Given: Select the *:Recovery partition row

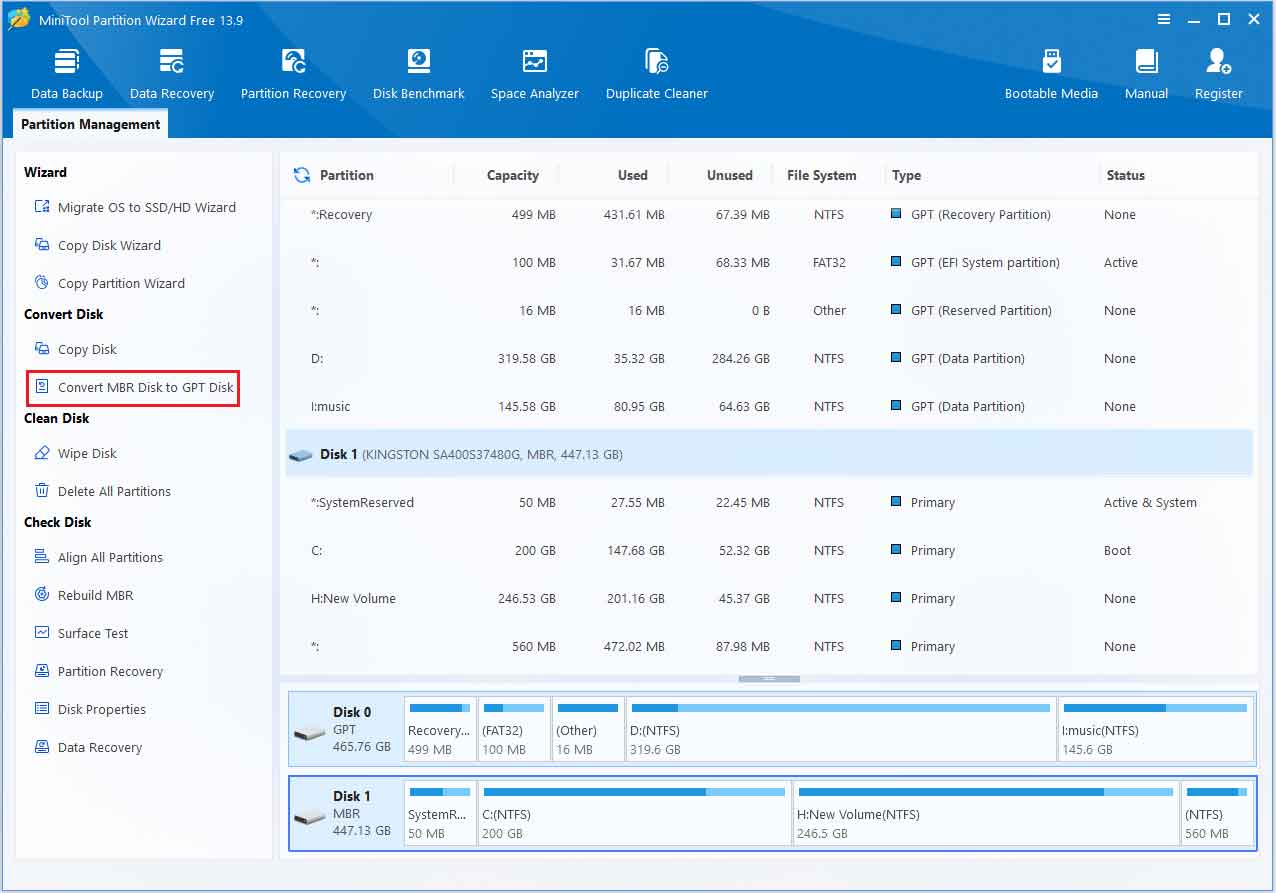Looking at the screenshot, I should click(x=768, y=215).
